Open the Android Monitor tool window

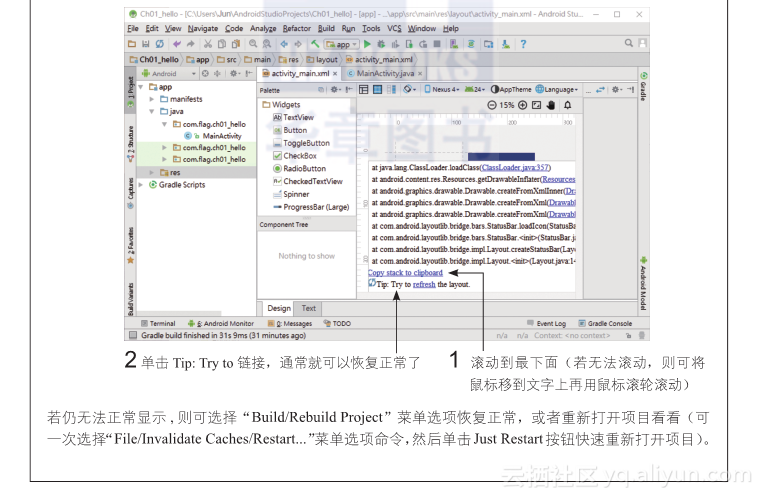tap(221, 324)
